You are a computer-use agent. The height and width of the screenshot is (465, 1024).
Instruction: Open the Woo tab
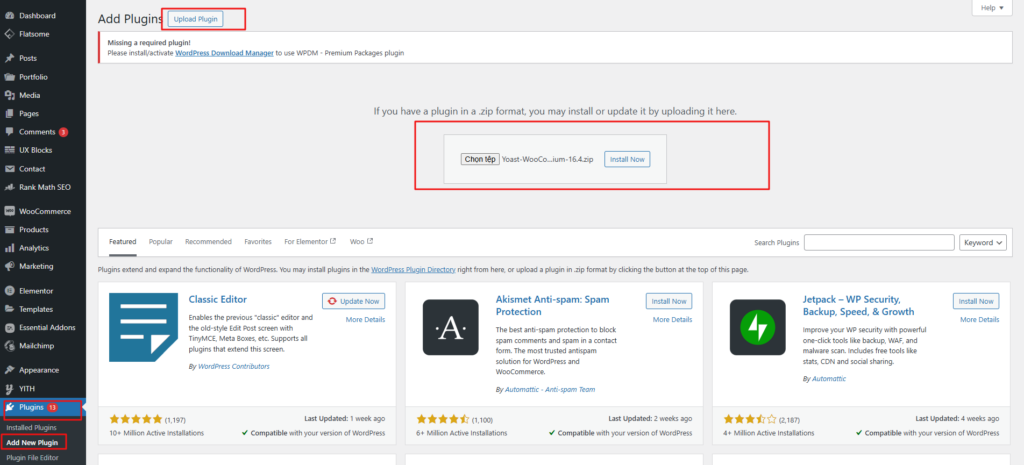pyautogui.click(x=361, y=242)
